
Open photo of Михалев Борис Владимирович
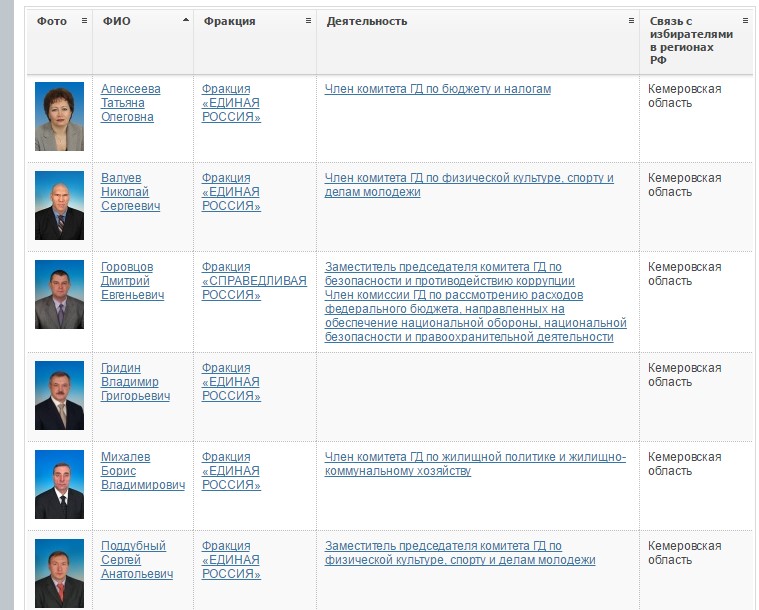(59, 485)
